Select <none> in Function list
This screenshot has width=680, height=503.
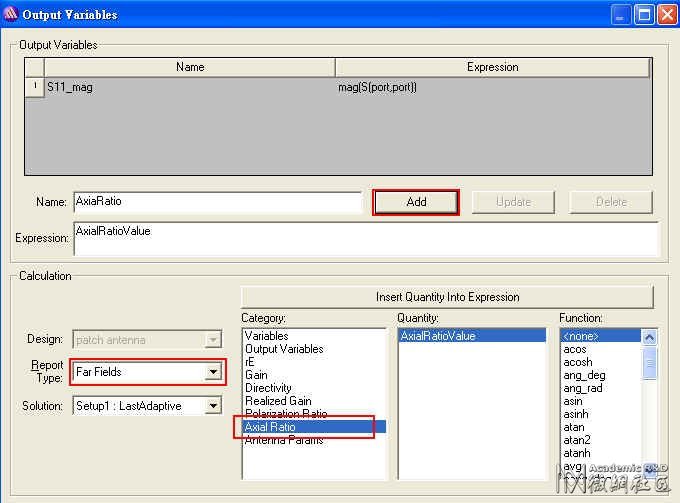coord(601,336)
